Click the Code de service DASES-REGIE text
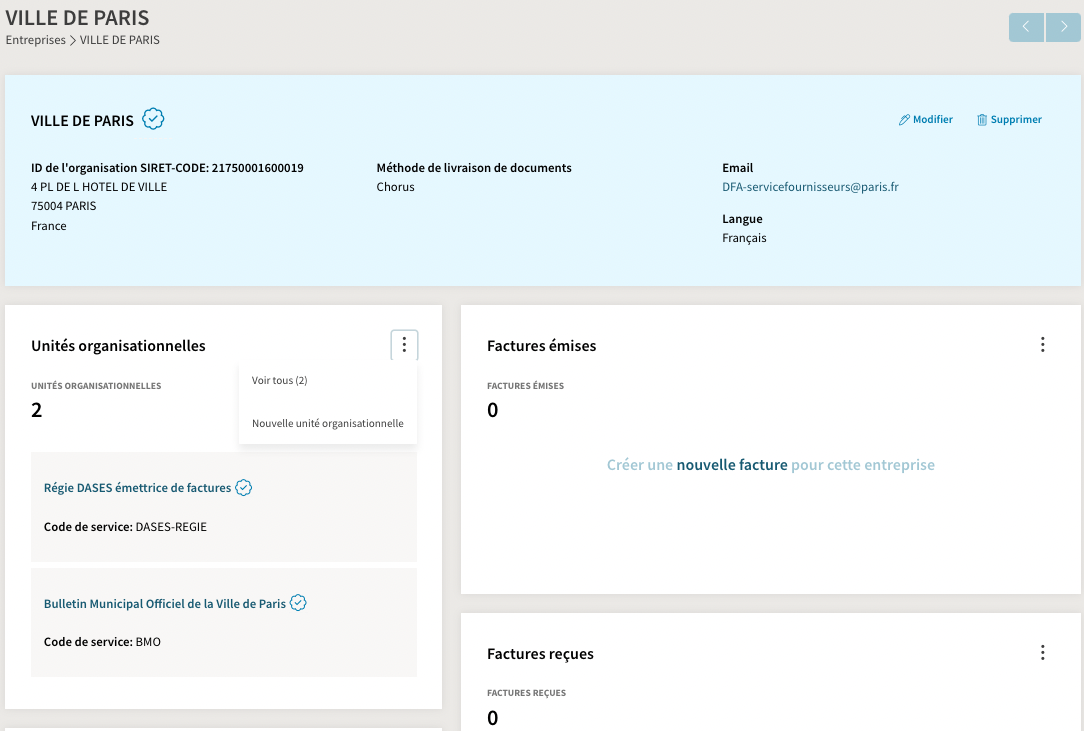 (x=125, y=527)
